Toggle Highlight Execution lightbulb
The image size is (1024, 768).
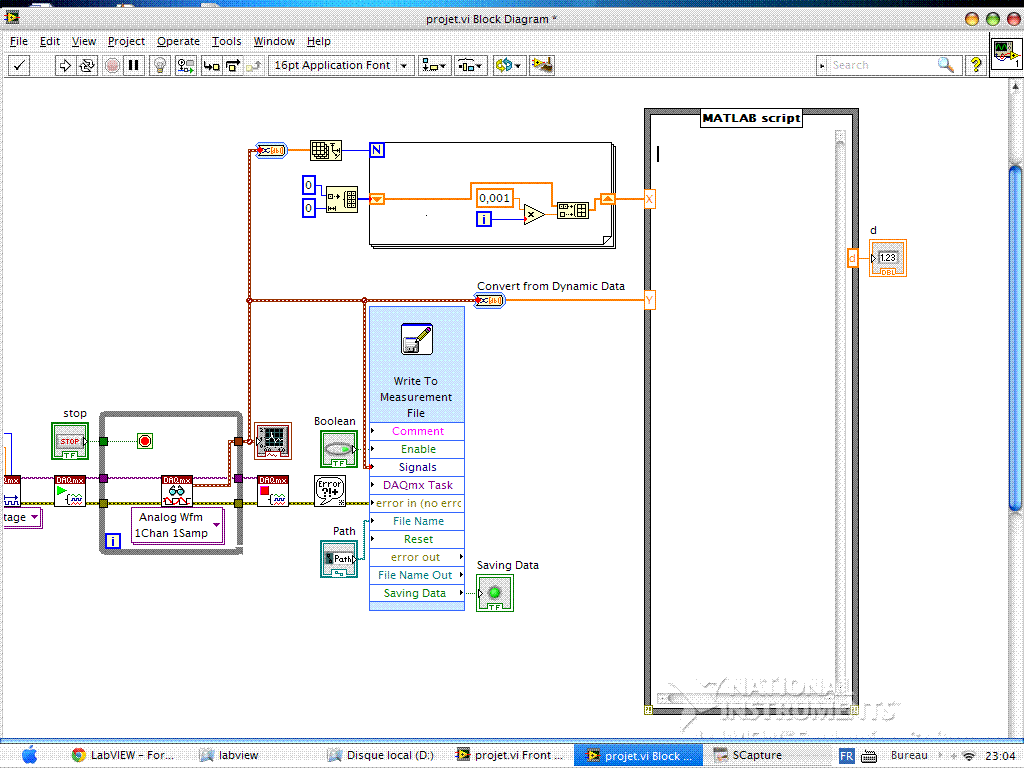point(160,65)
